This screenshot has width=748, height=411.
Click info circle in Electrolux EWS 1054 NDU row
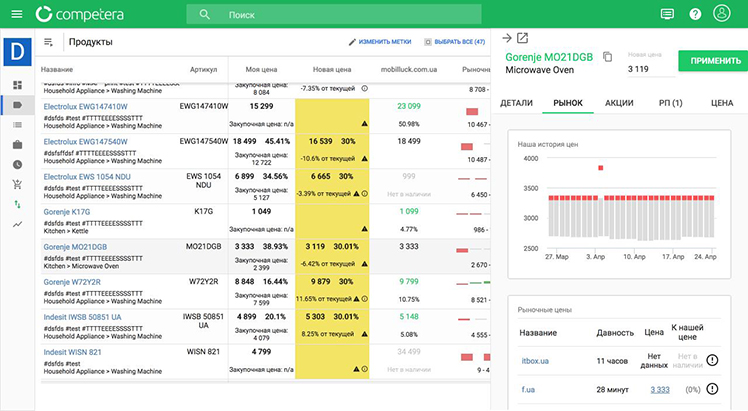point(364,194)
